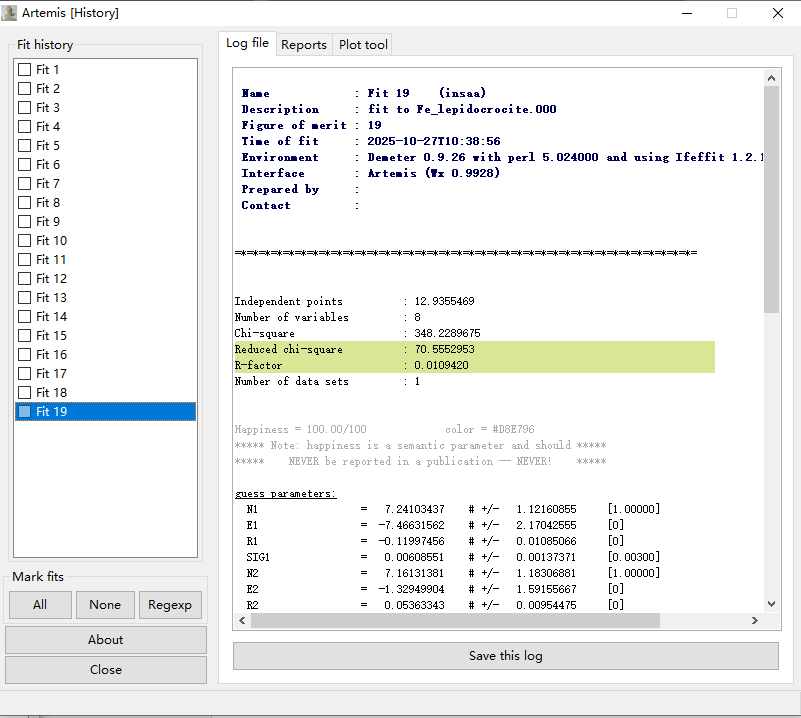The width and height of the screenshot is (801, 718).
Task: Open the Plot tool tab
Action: [363, 44]
